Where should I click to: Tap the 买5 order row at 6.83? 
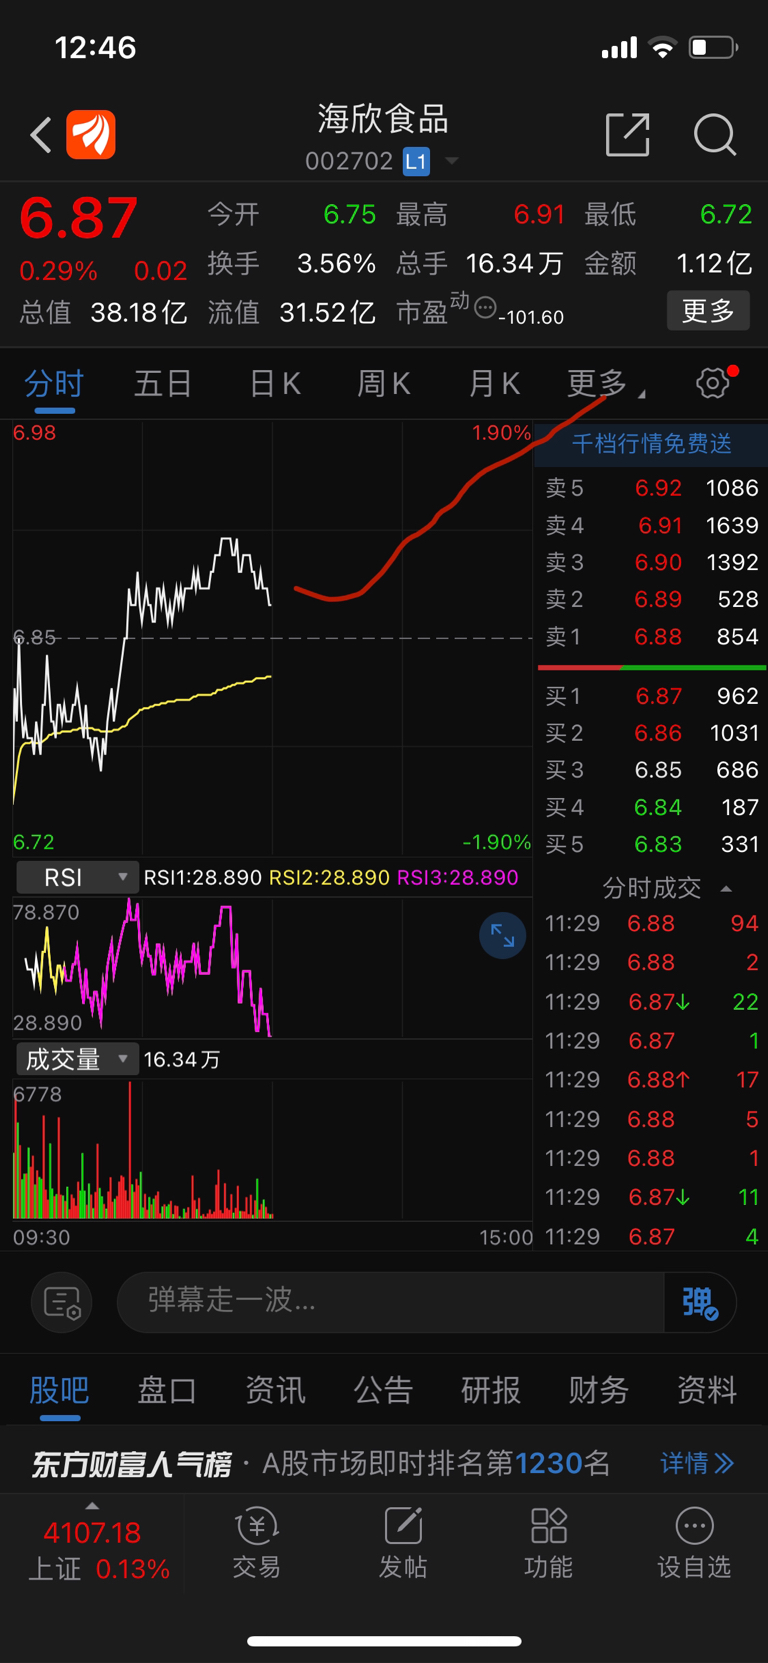(651, 844)
